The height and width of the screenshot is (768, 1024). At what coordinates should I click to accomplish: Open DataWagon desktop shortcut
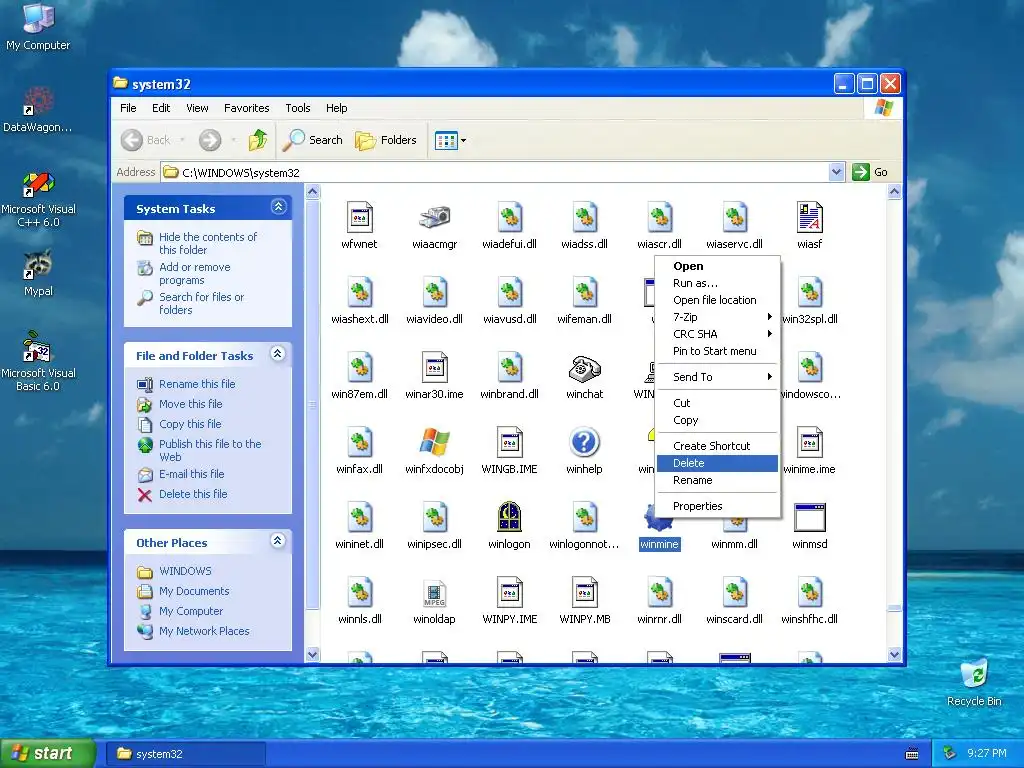click(38, 110)
